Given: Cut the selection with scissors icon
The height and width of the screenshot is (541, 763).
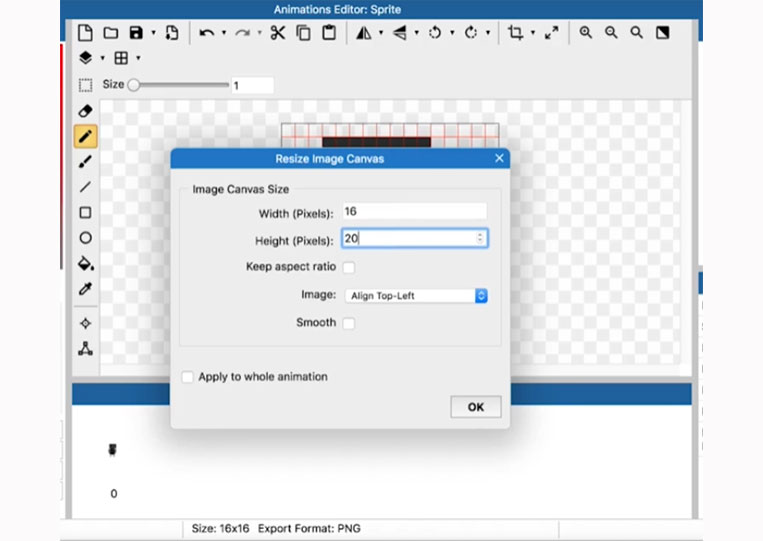Looking at the screenshot, I should 278,33.
